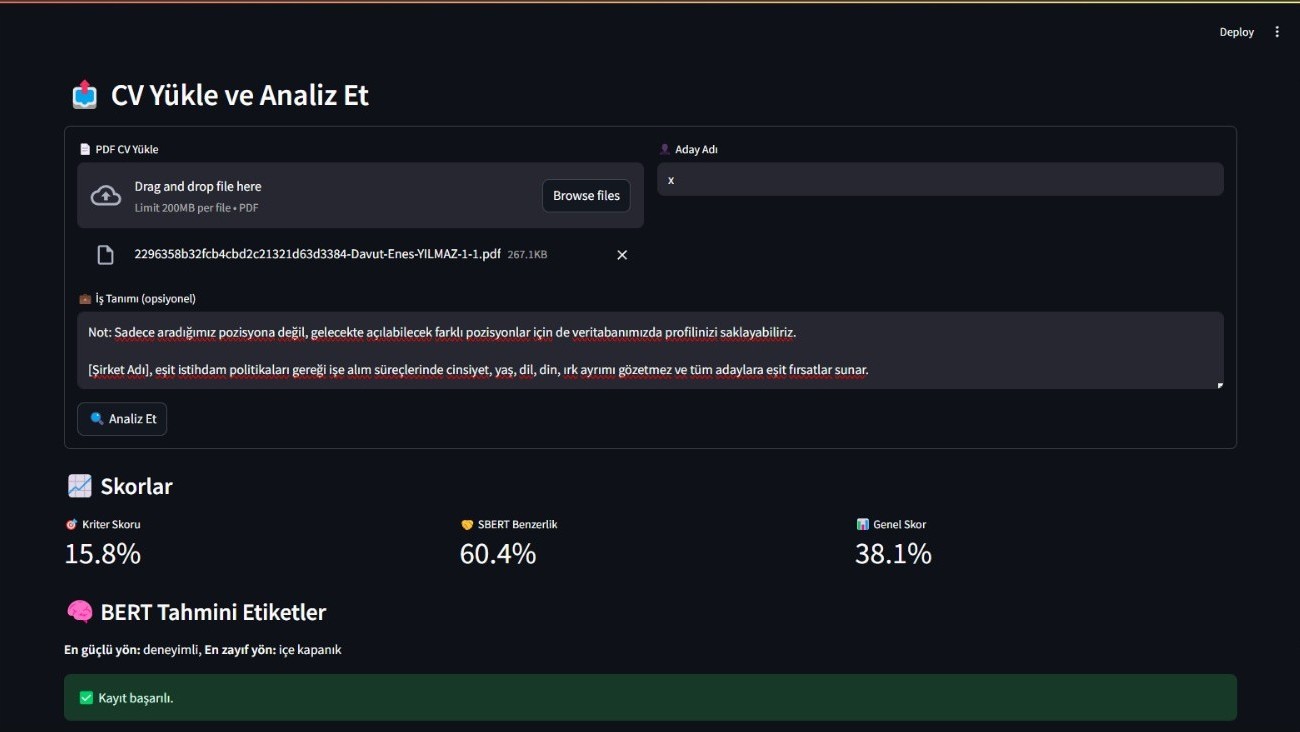
Task: Click the magnifier icon on Analiz Et
Action: pos(97,419)
